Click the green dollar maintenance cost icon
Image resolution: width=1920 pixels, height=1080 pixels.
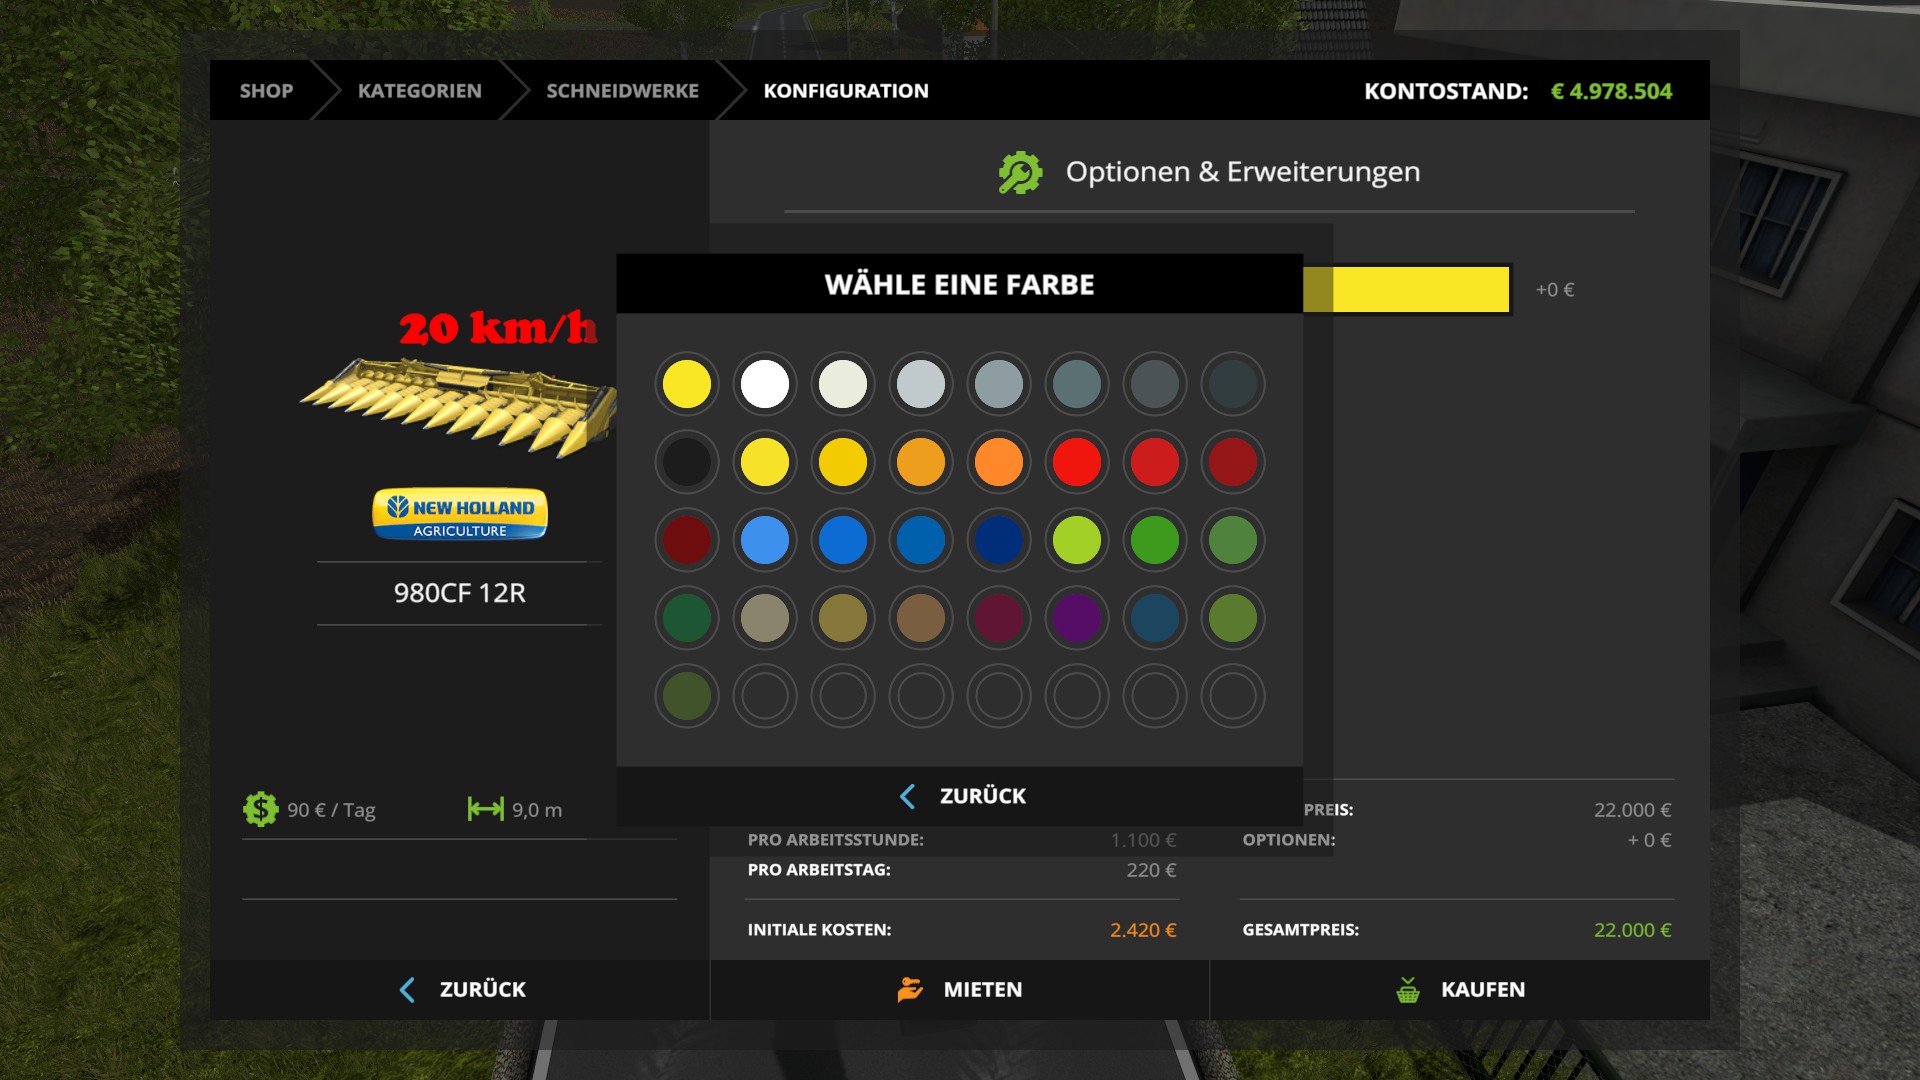[260, 809]
